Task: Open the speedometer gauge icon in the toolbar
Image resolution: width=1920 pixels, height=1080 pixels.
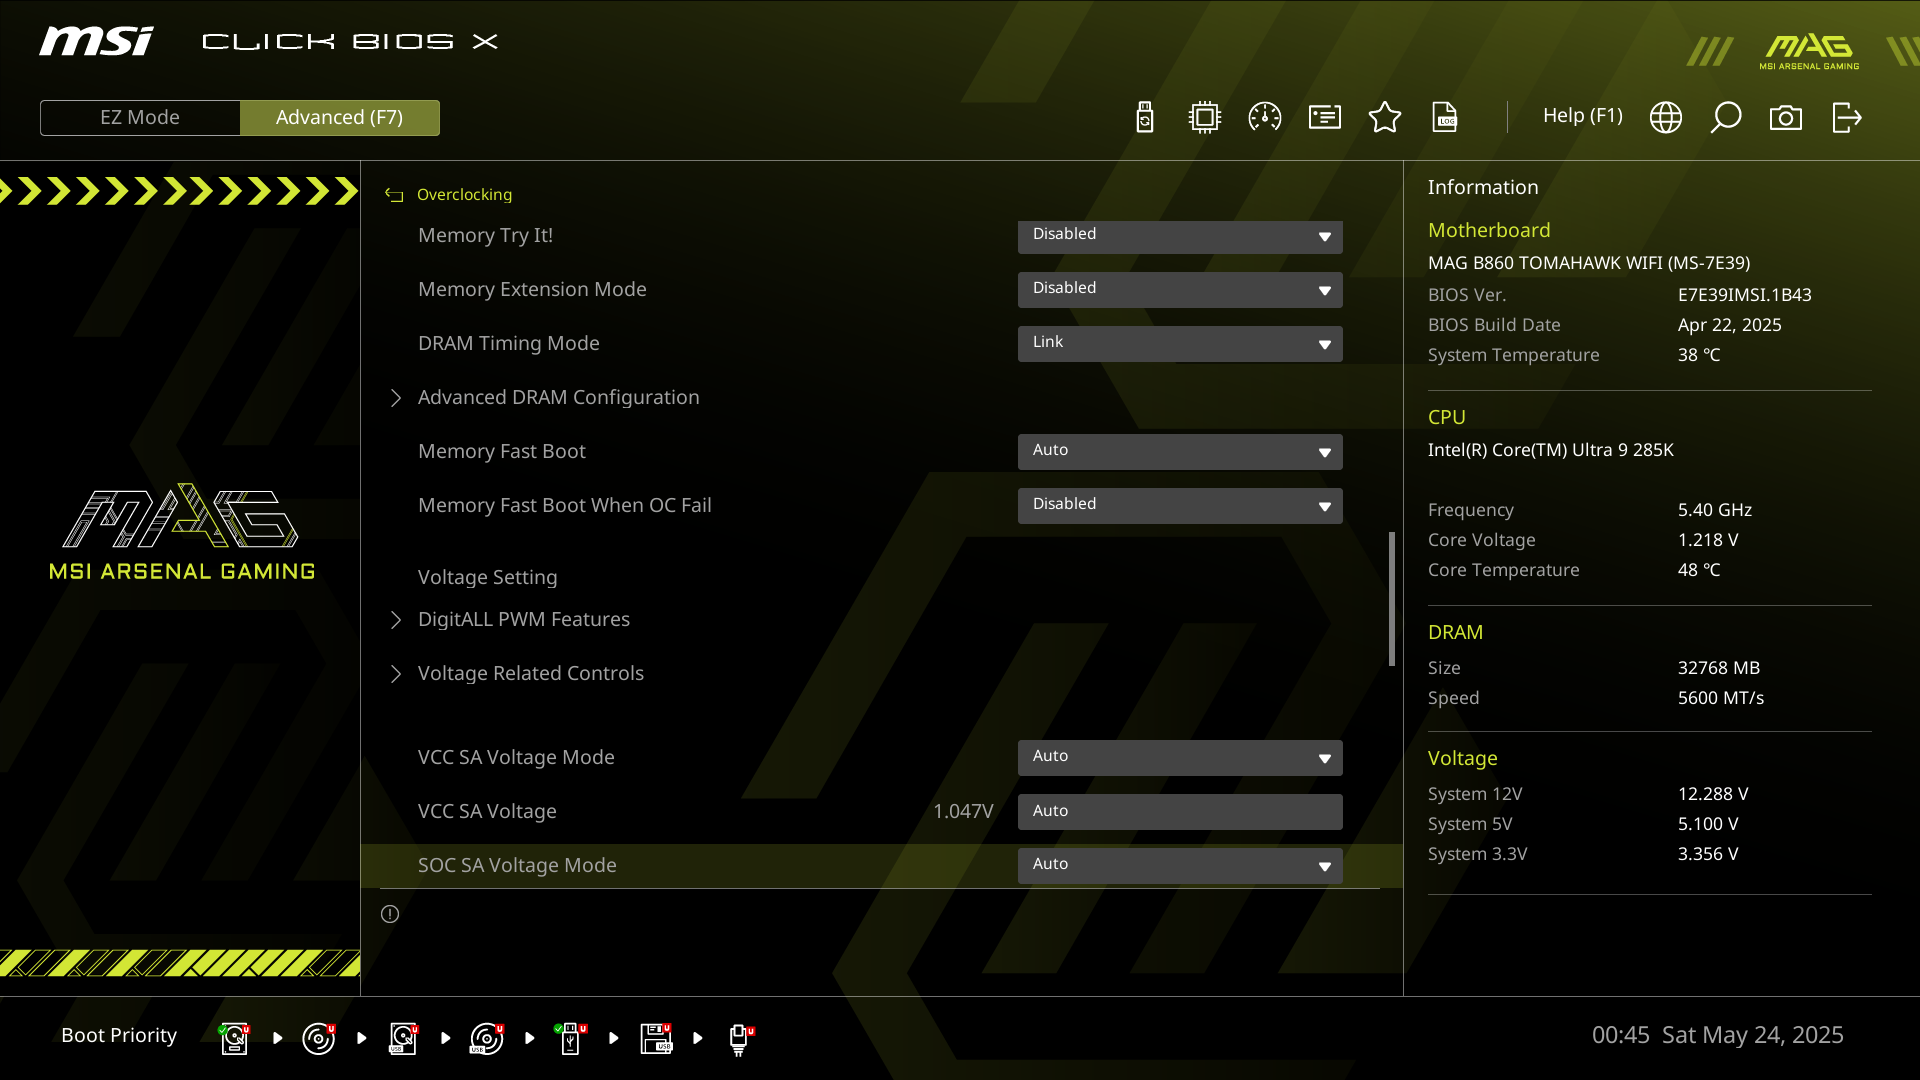Action: pos(1265,117)
